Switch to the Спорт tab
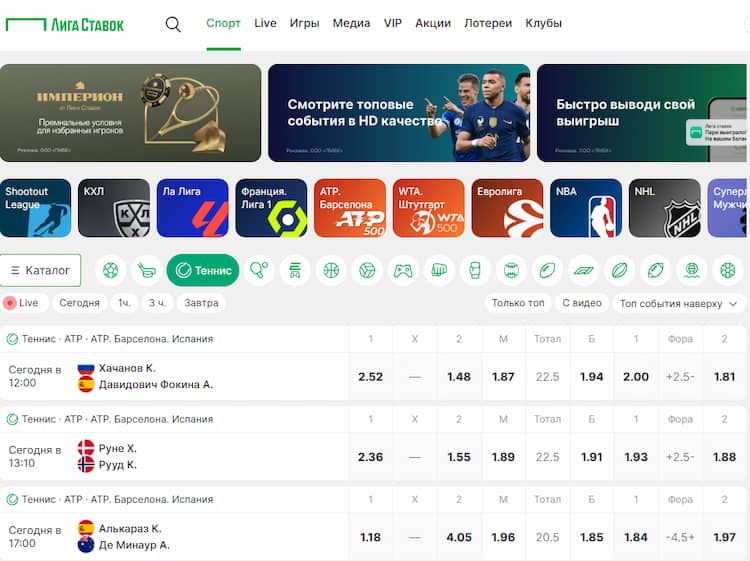Screen dimensions: 750x561 (223, 23)
